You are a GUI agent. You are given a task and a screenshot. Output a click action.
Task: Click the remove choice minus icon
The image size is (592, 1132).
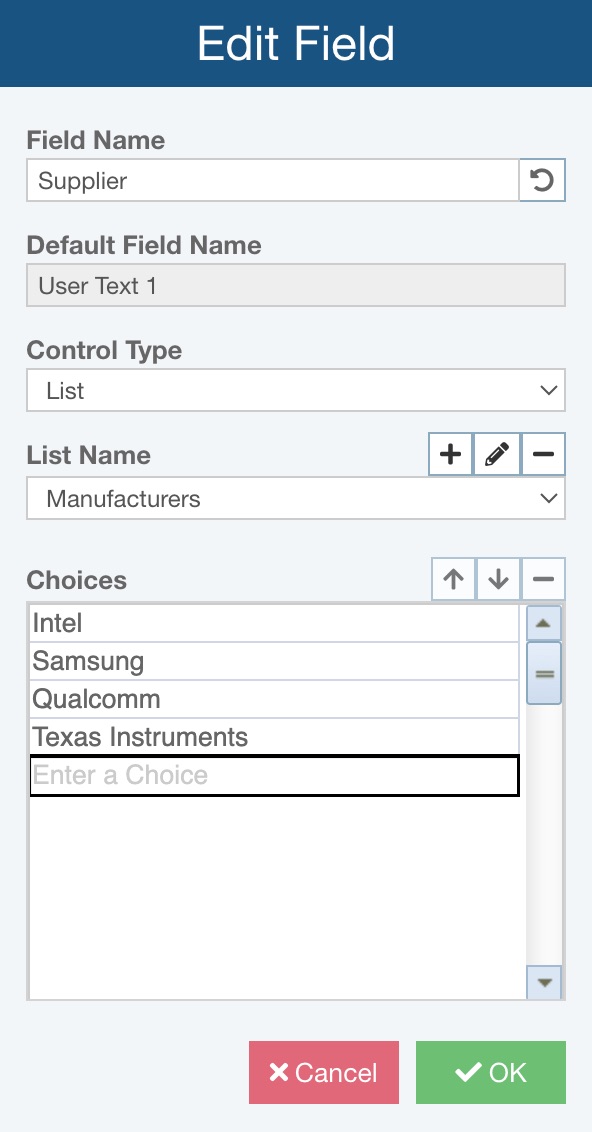coord(543,579)
